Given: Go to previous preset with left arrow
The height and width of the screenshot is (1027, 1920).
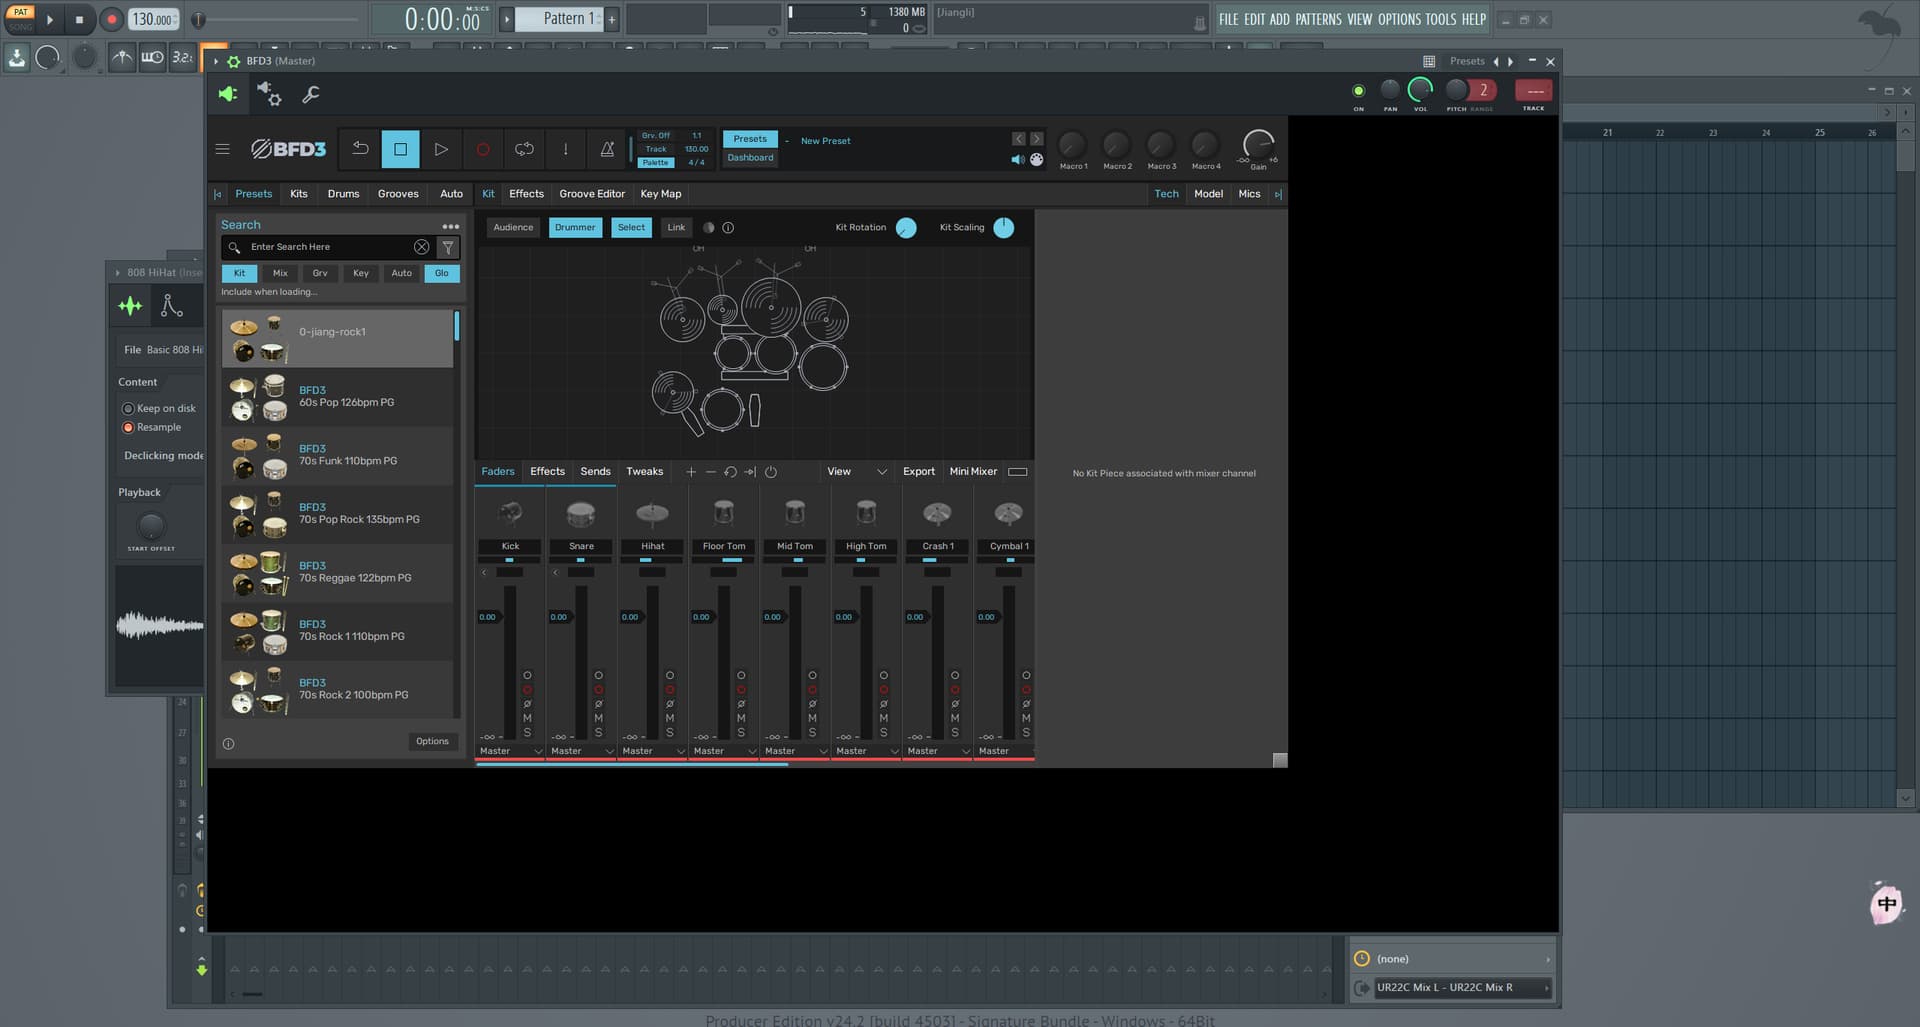Looking at the screenshot, I should (1018, 139).
